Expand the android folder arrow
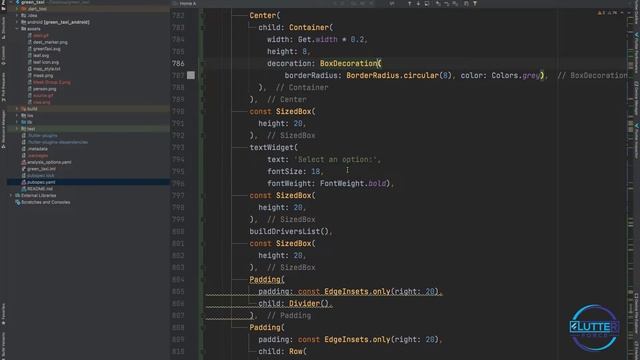 (17, 22)
